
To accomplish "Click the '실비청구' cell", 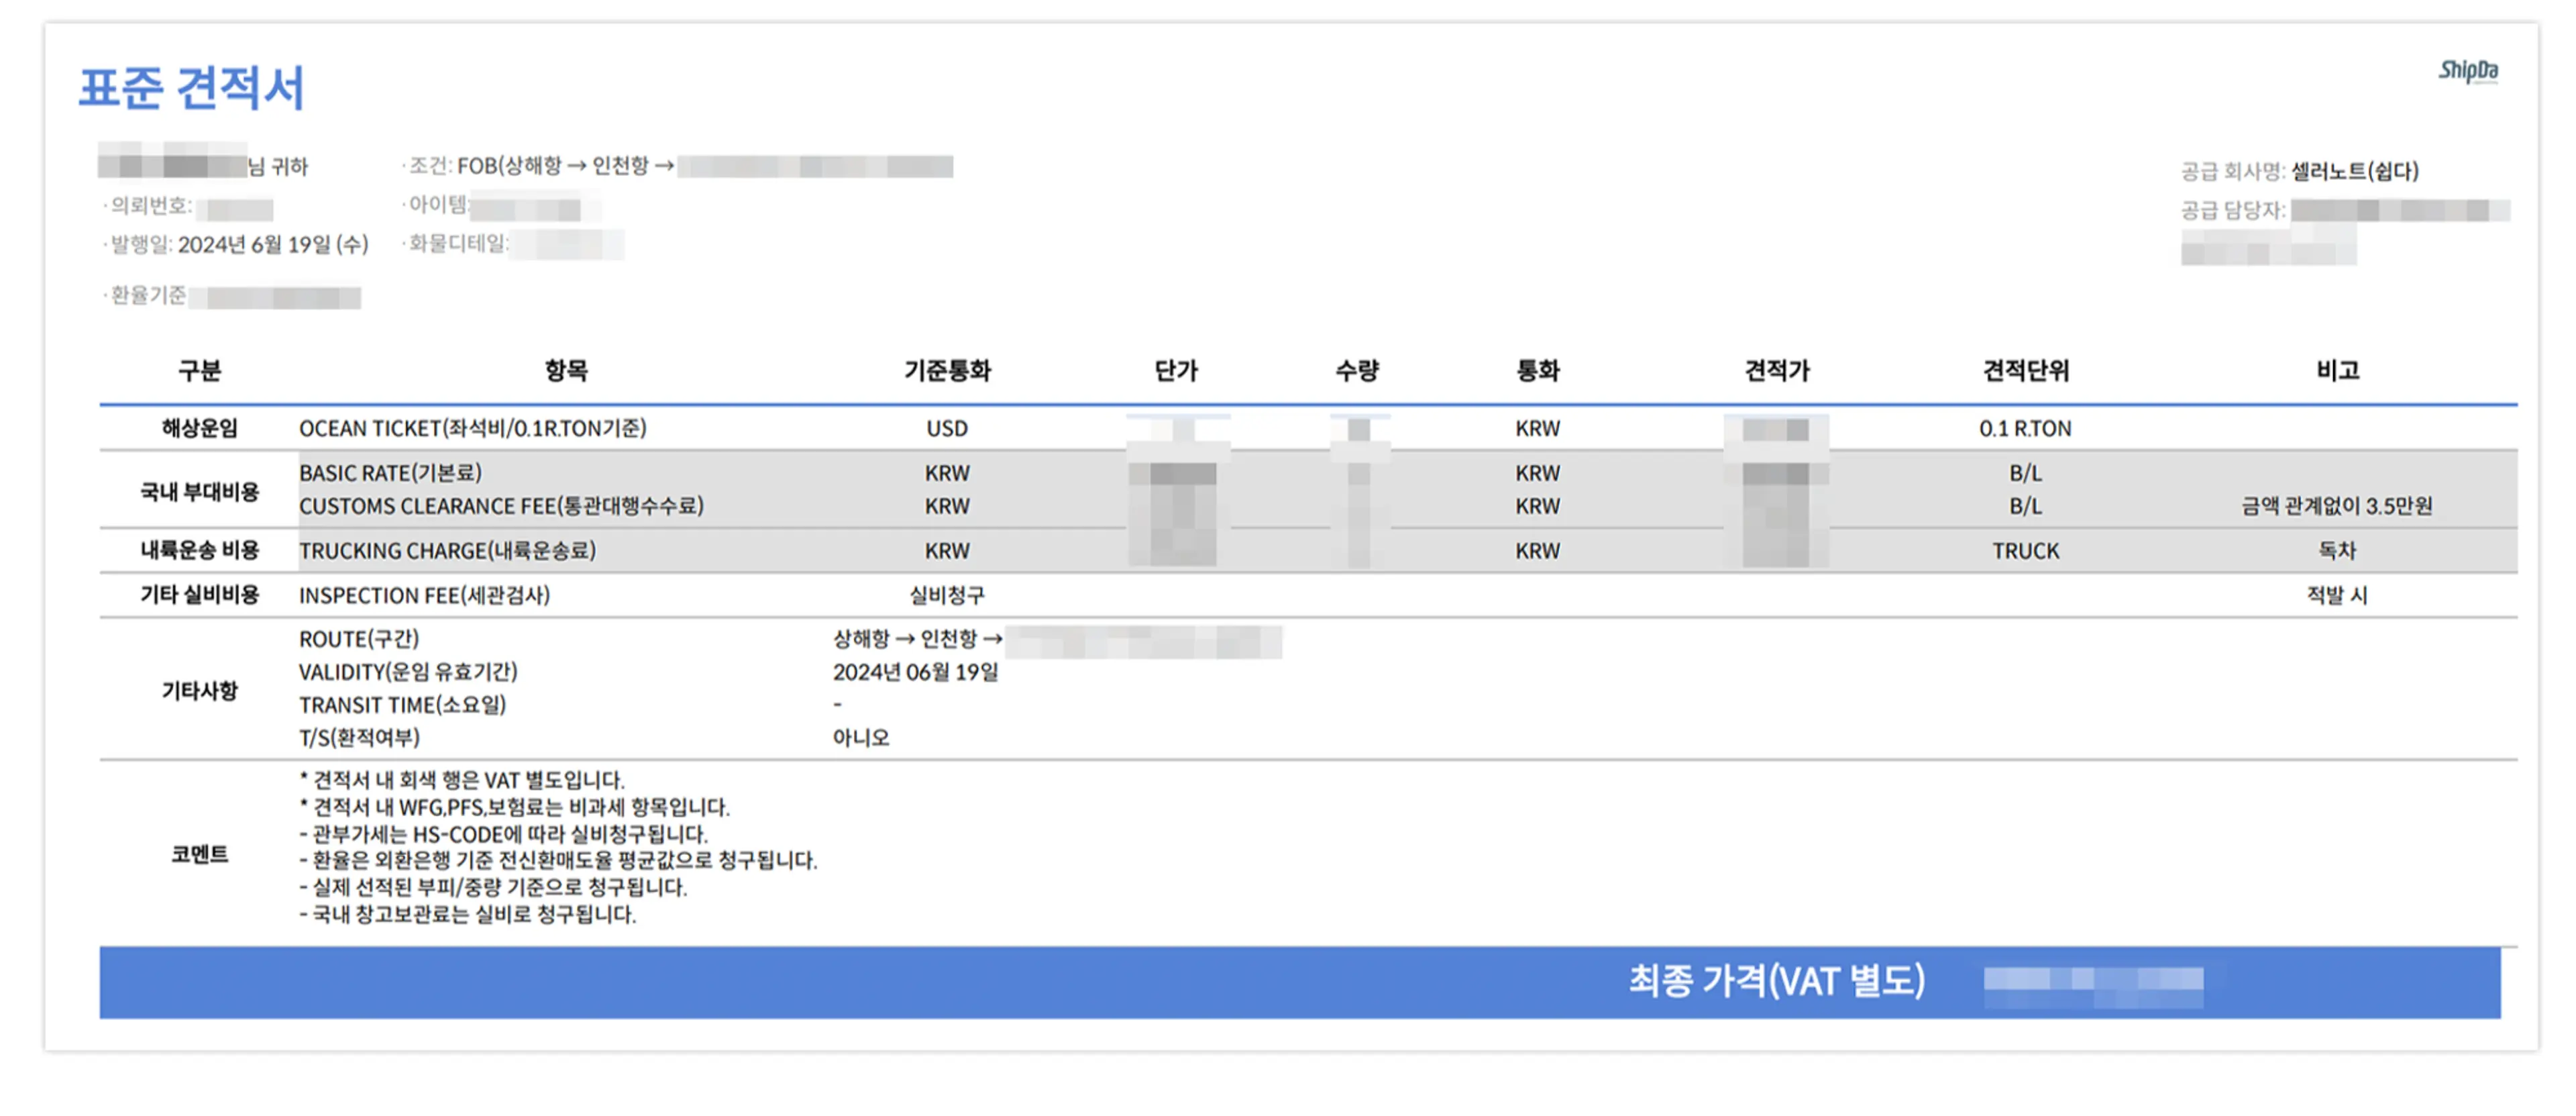I will coord(947,595).
